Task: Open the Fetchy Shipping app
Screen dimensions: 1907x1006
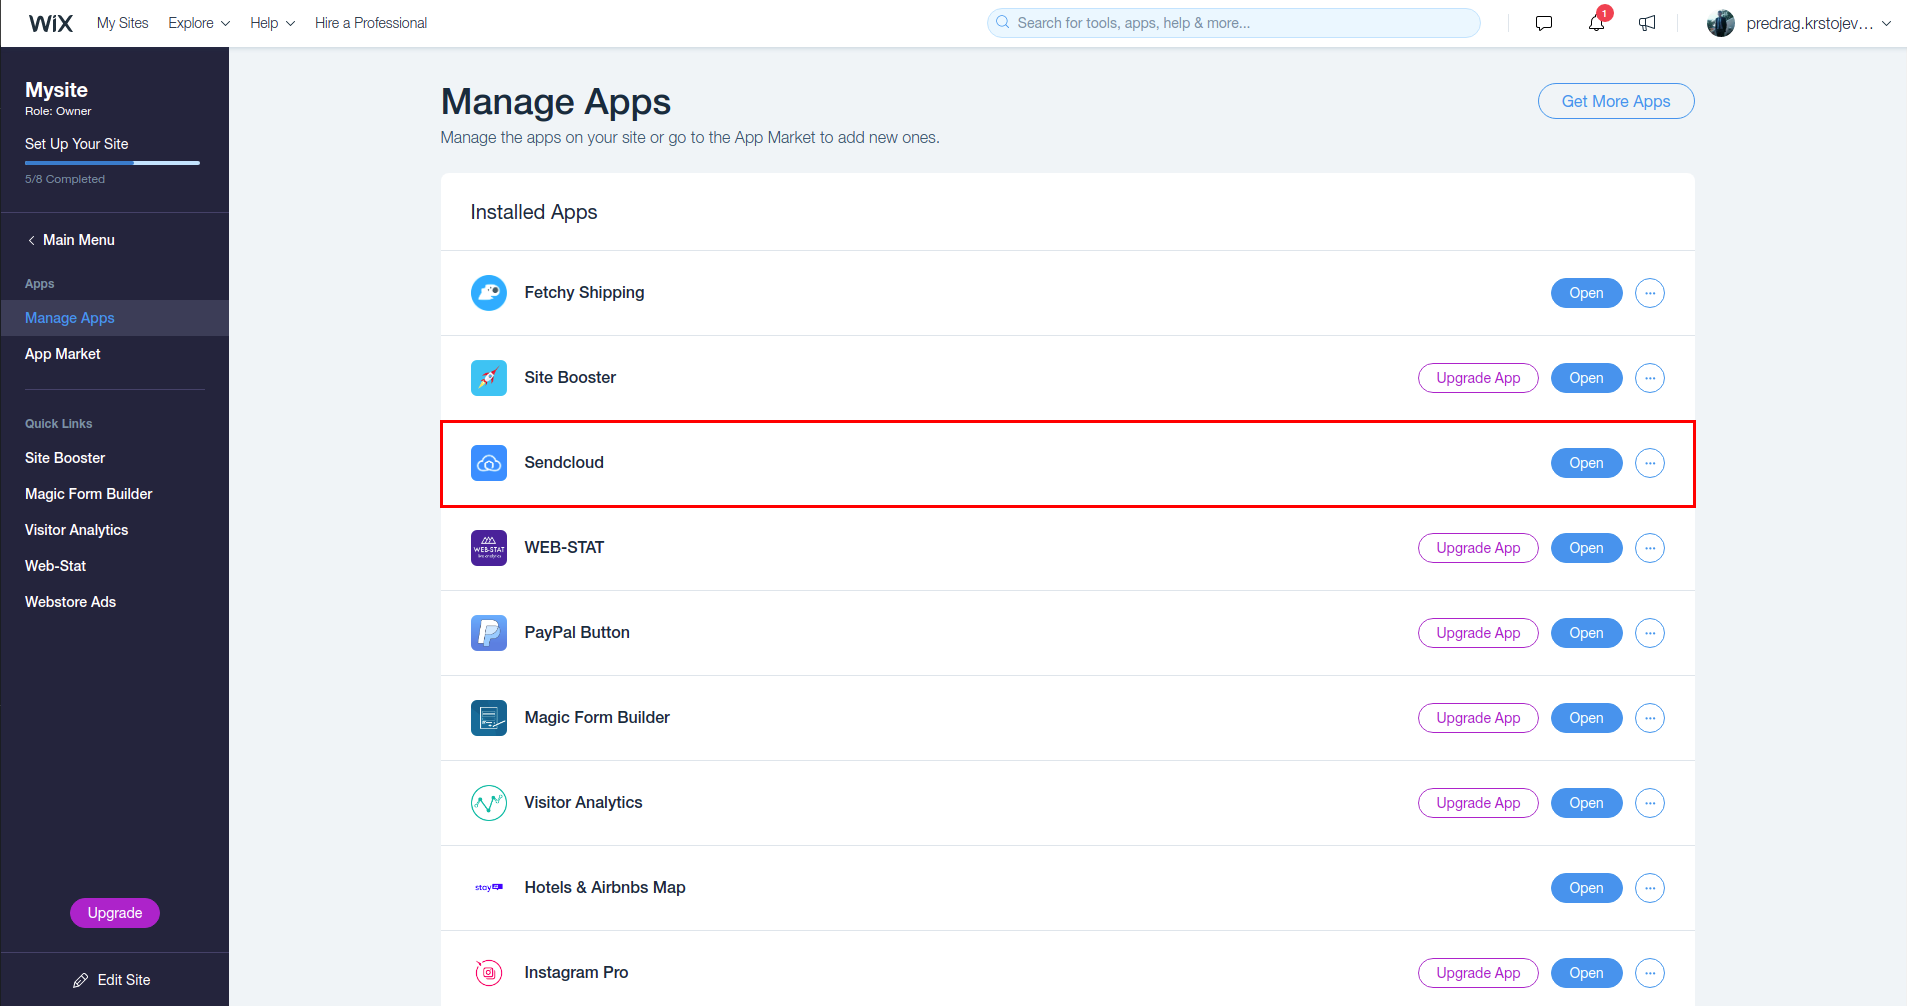Action: [1586, 293]
